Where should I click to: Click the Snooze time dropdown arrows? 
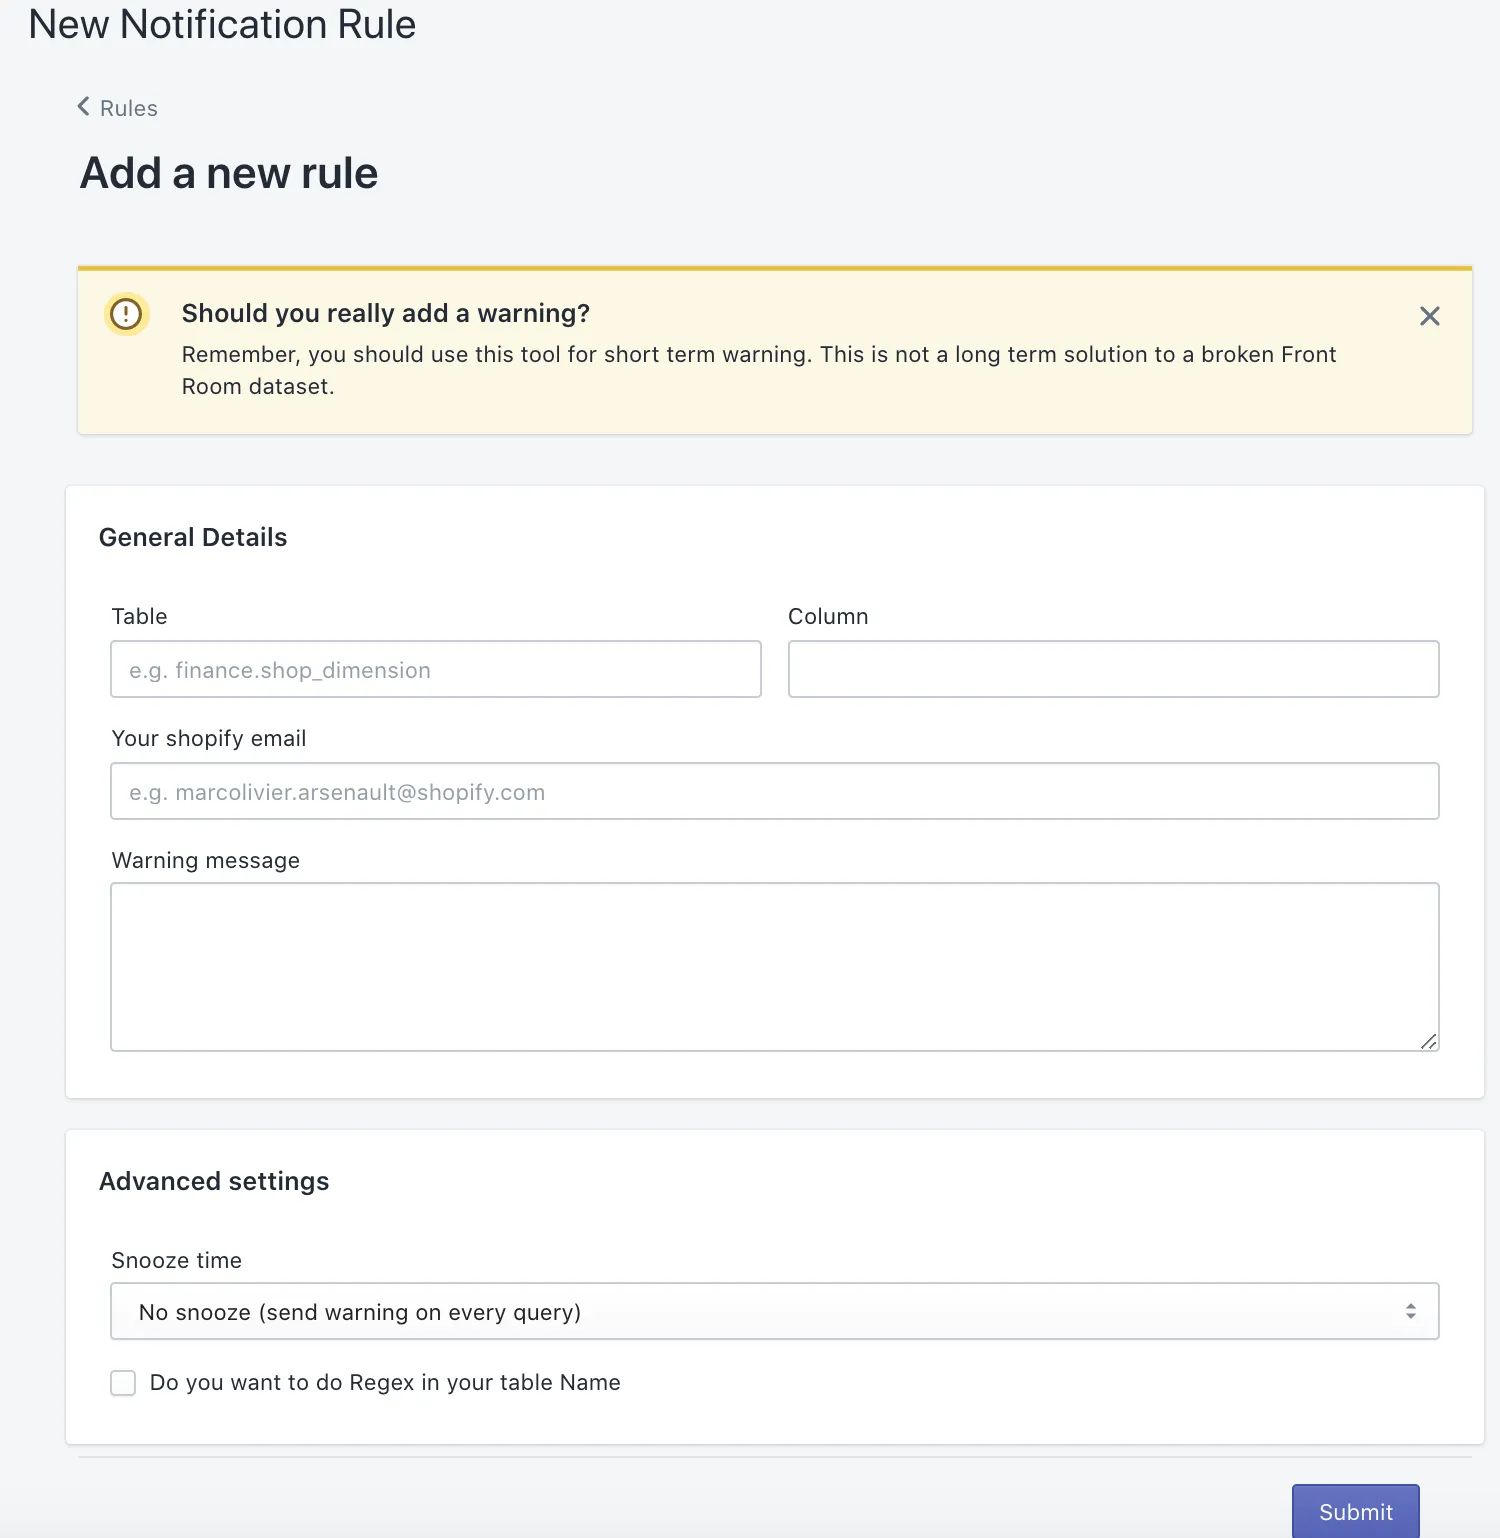coord(1410,1311)
